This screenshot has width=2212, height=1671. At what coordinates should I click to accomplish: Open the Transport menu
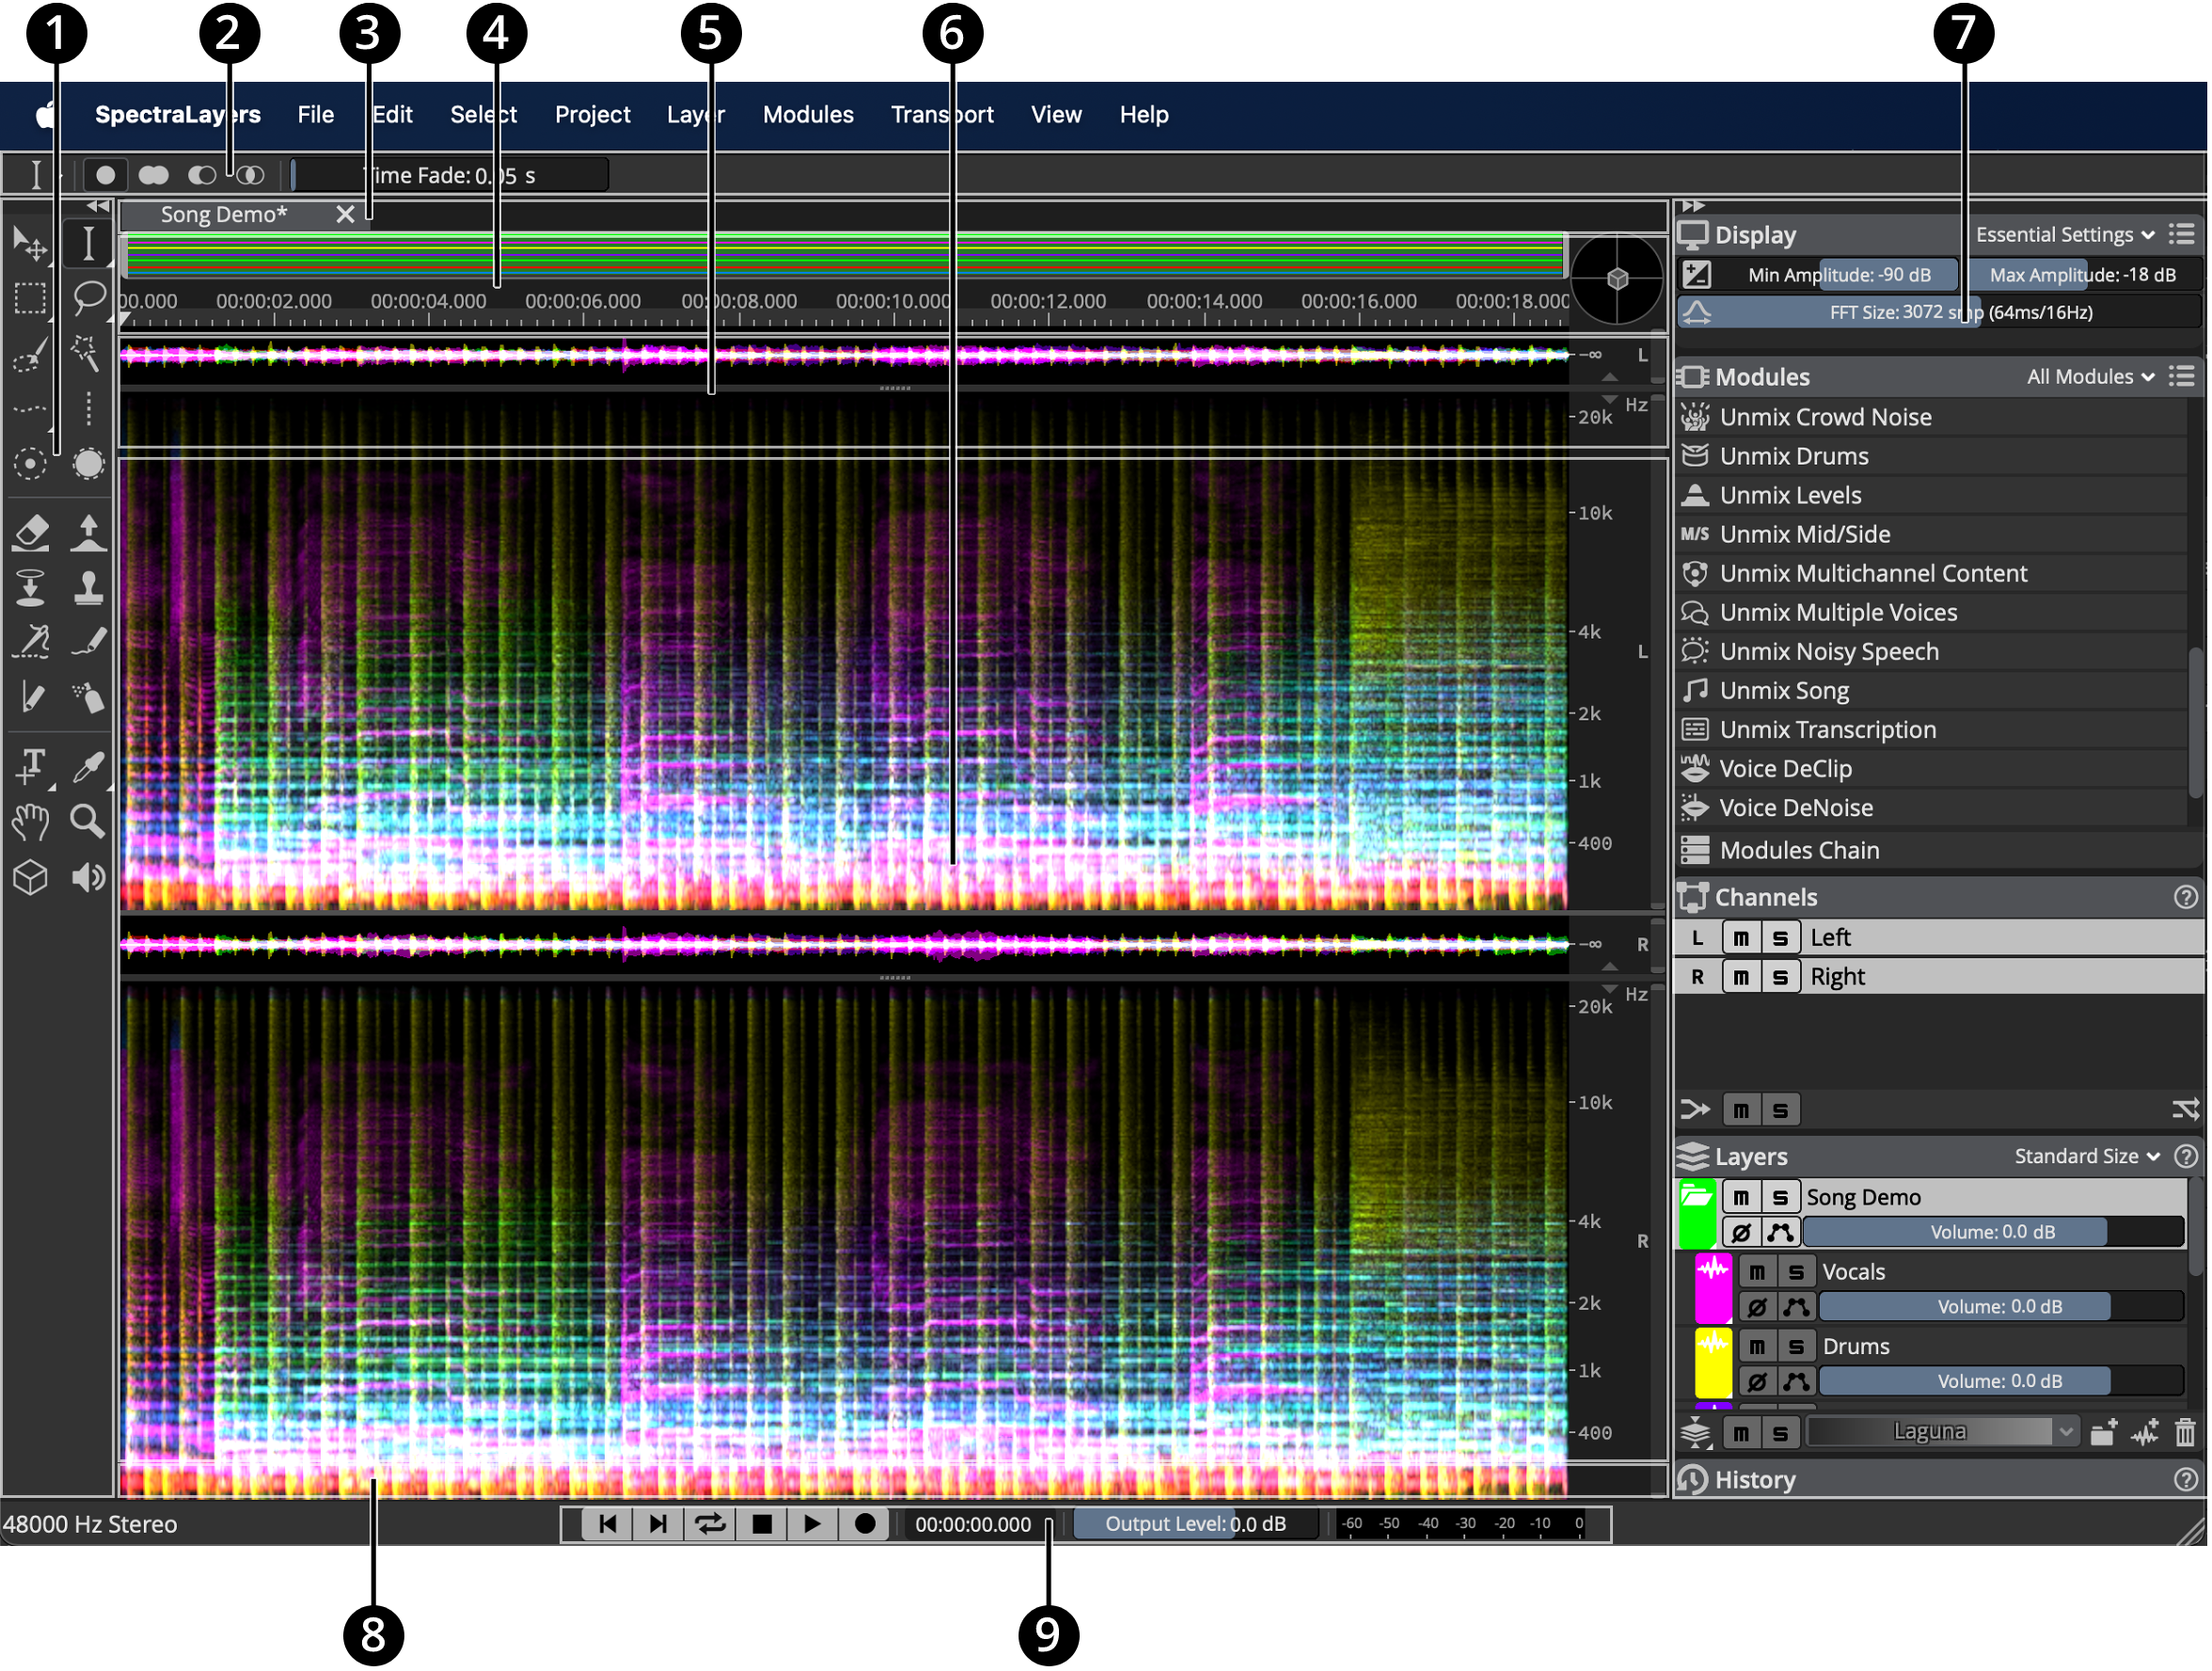(x=942, y=115)
